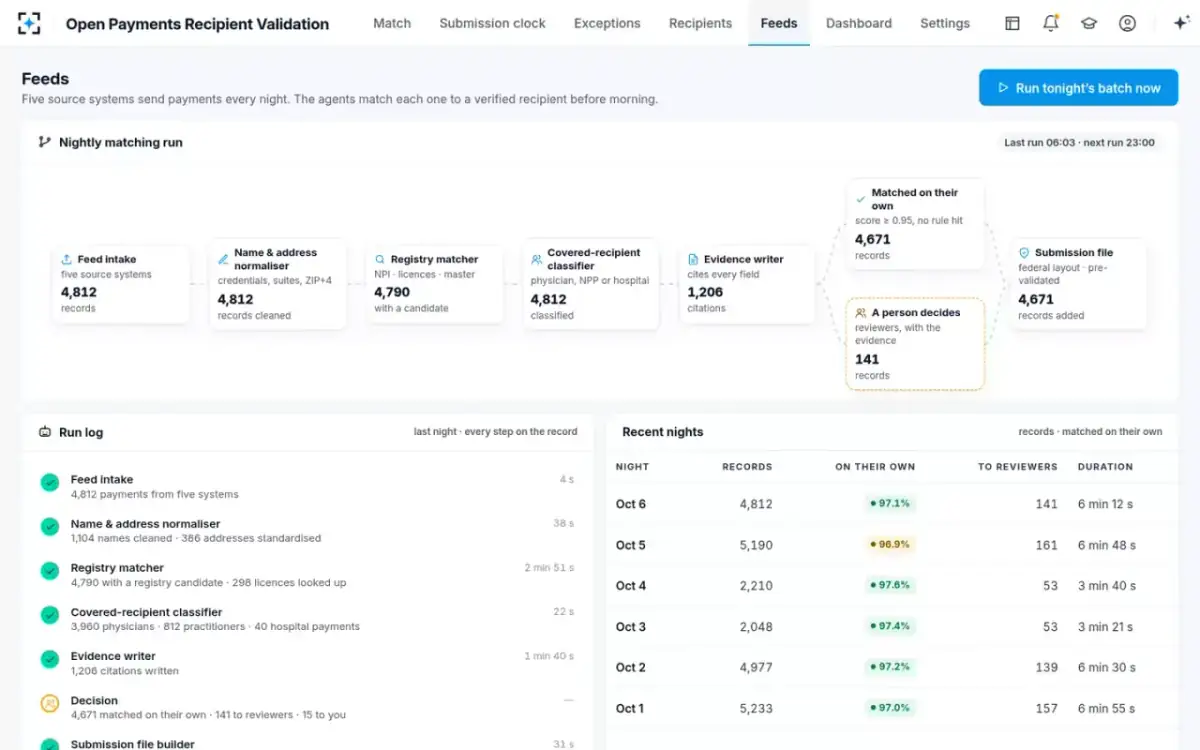Click the Covered-recipient classifier log check status
This screenshot has height=750, width=1200.
click(x=50, y=615)
